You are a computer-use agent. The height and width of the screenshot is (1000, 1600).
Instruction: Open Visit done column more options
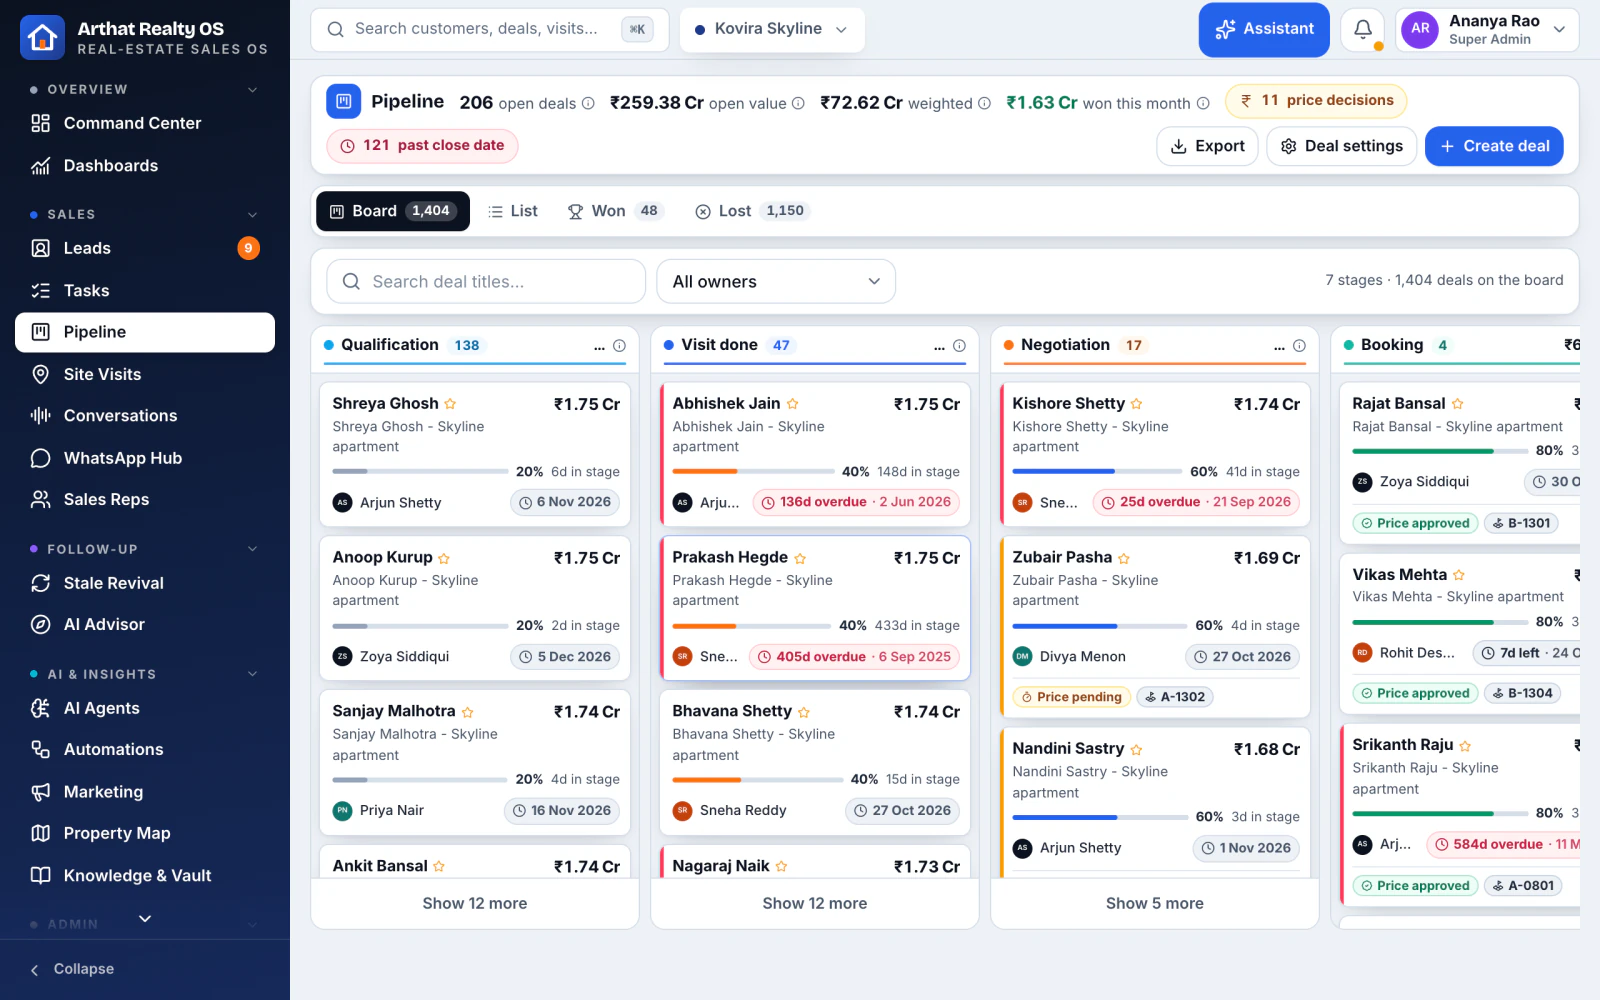(939, 346)
